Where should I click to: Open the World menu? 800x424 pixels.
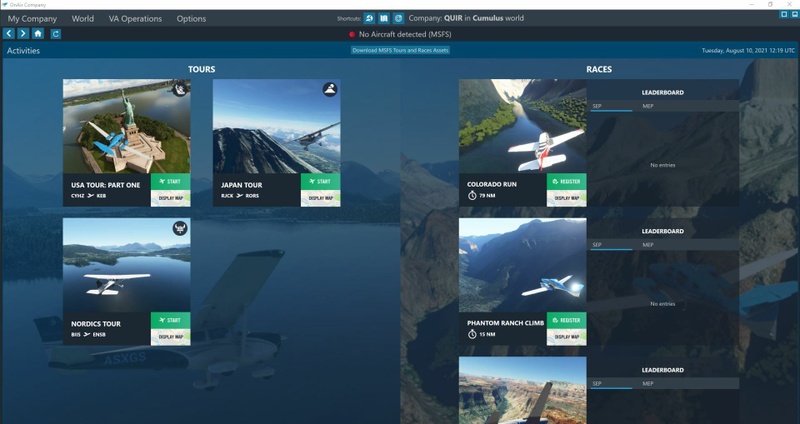[x=83, y=18]
